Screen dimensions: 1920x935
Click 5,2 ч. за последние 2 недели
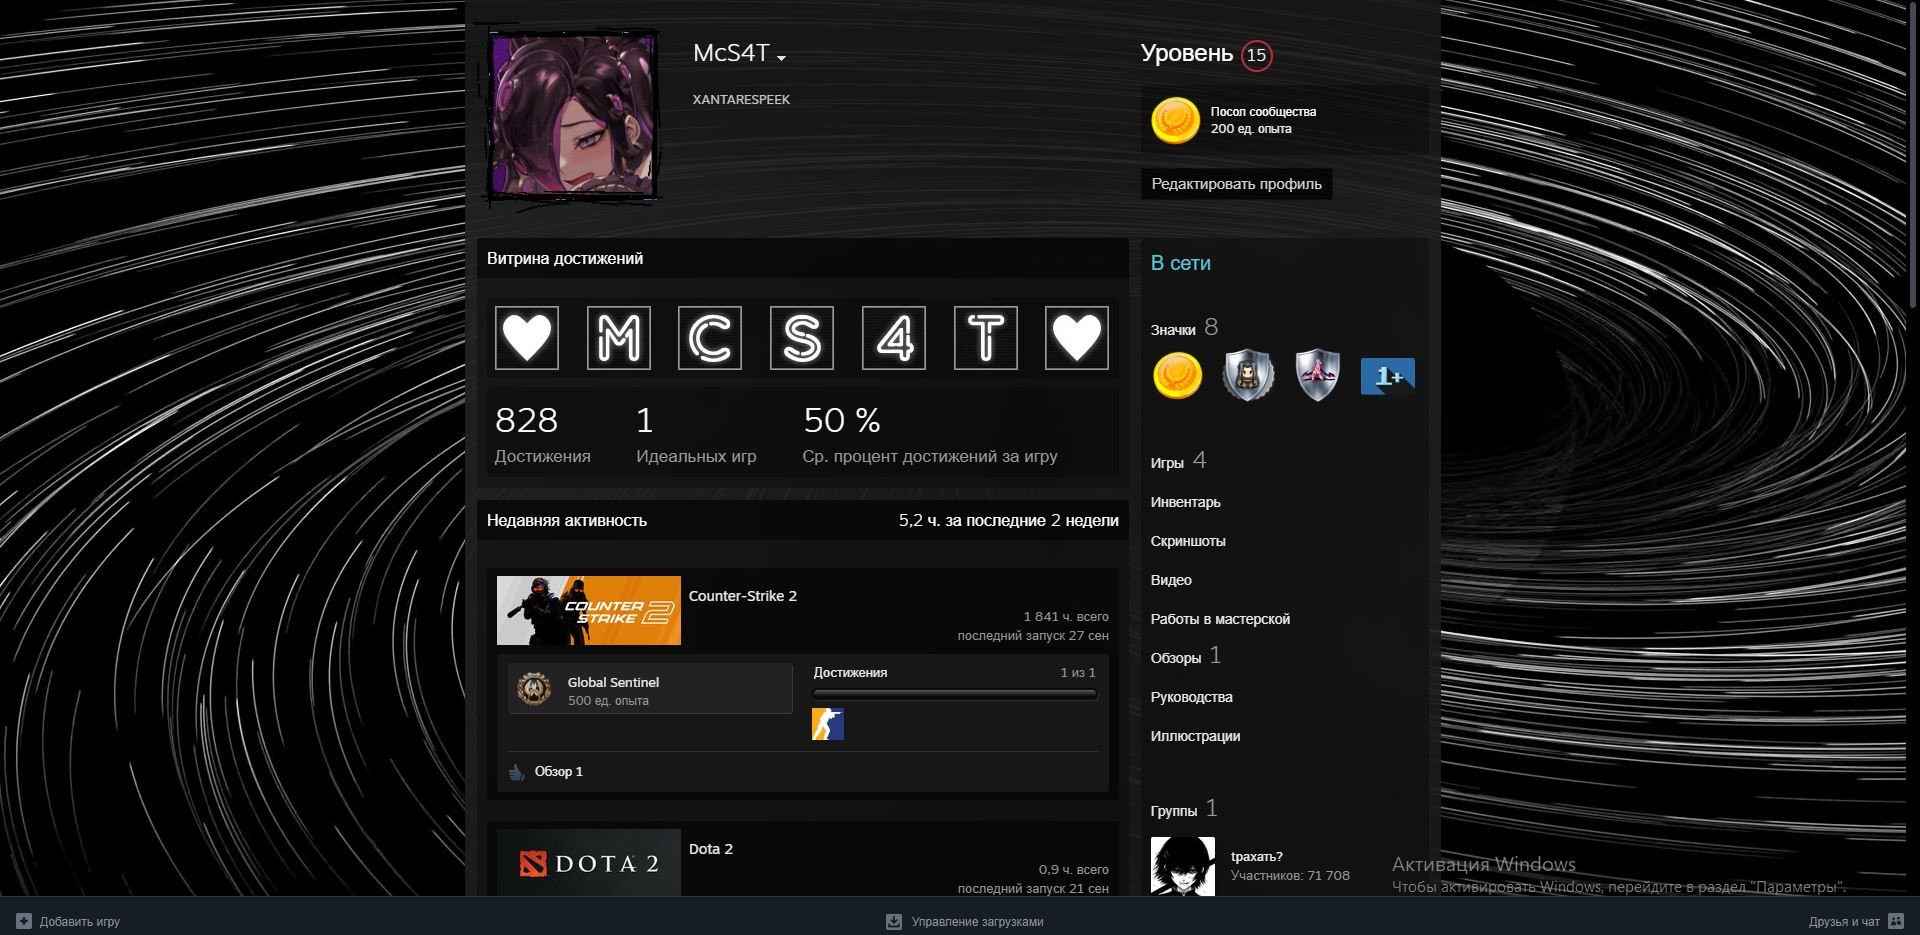click(x=1008, y=520)
